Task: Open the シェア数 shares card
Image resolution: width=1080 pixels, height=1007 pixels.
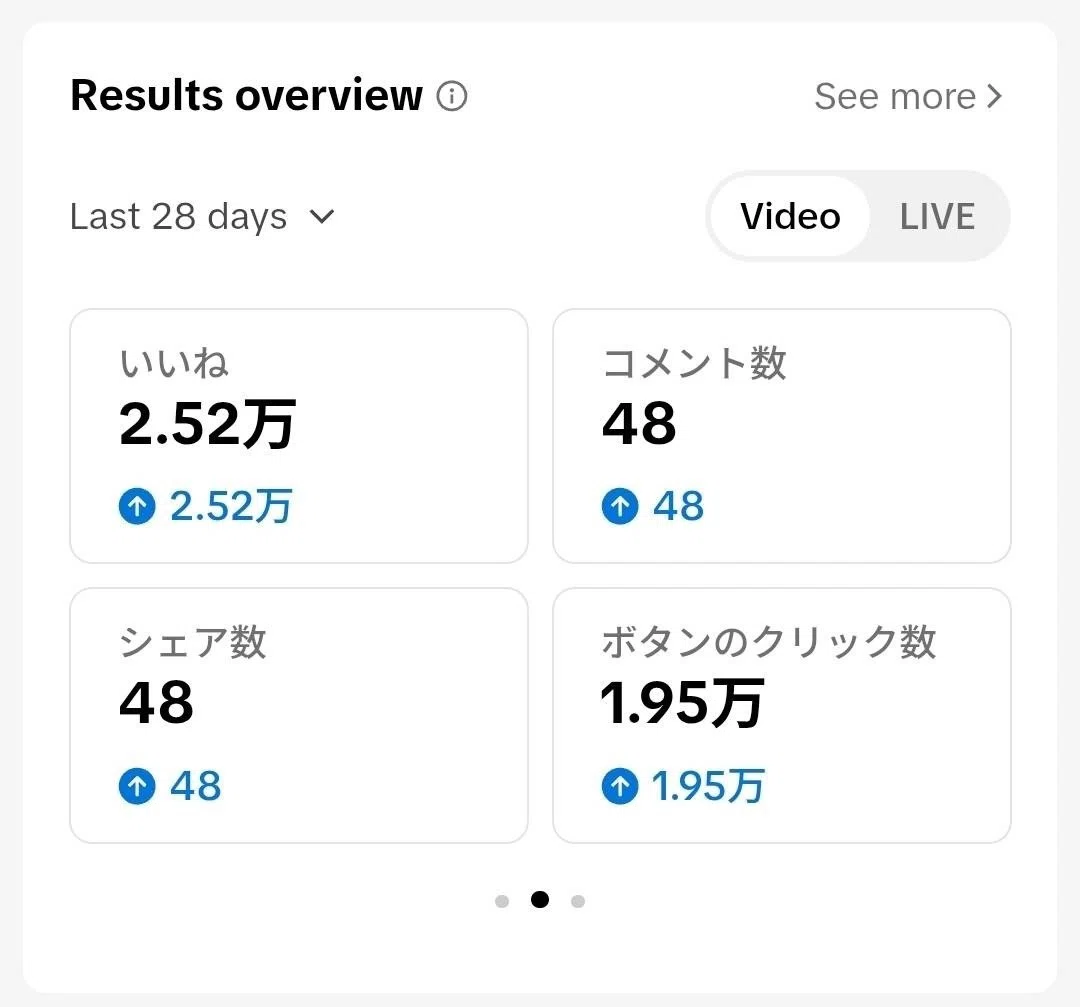Action: [299, 716]
